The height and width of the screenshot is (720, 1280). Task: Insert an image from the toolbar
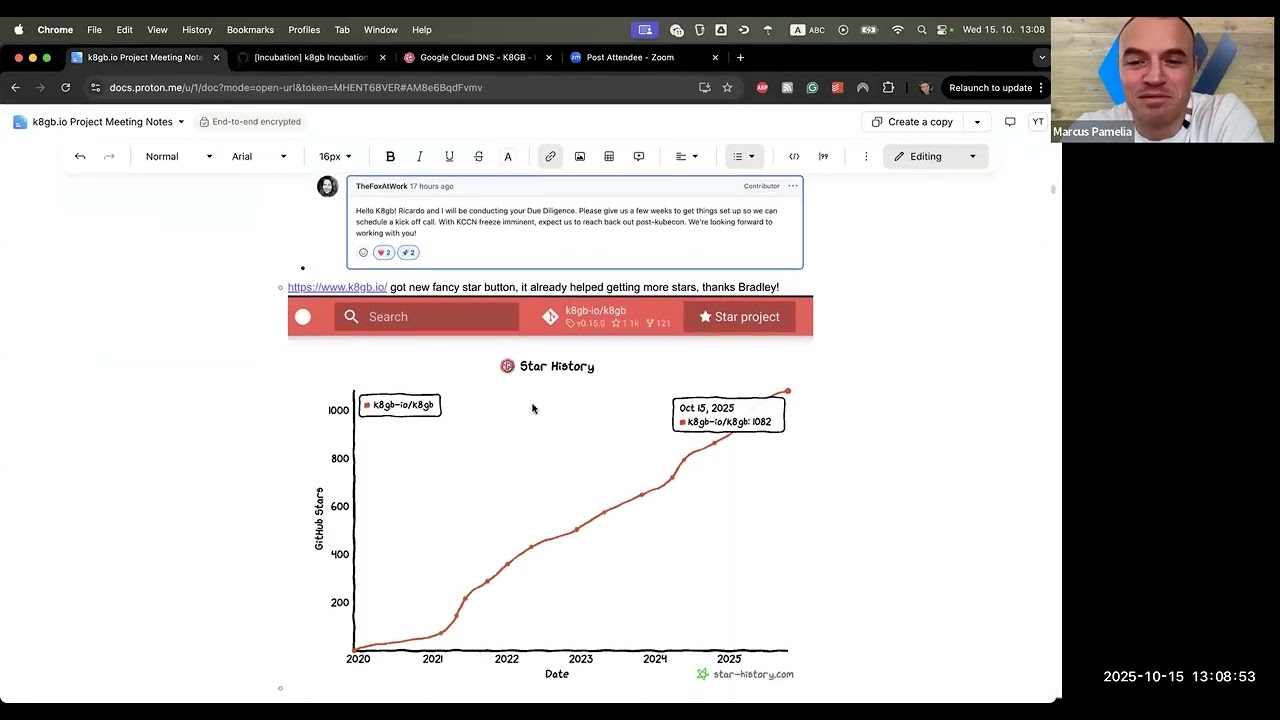[580, 156]
